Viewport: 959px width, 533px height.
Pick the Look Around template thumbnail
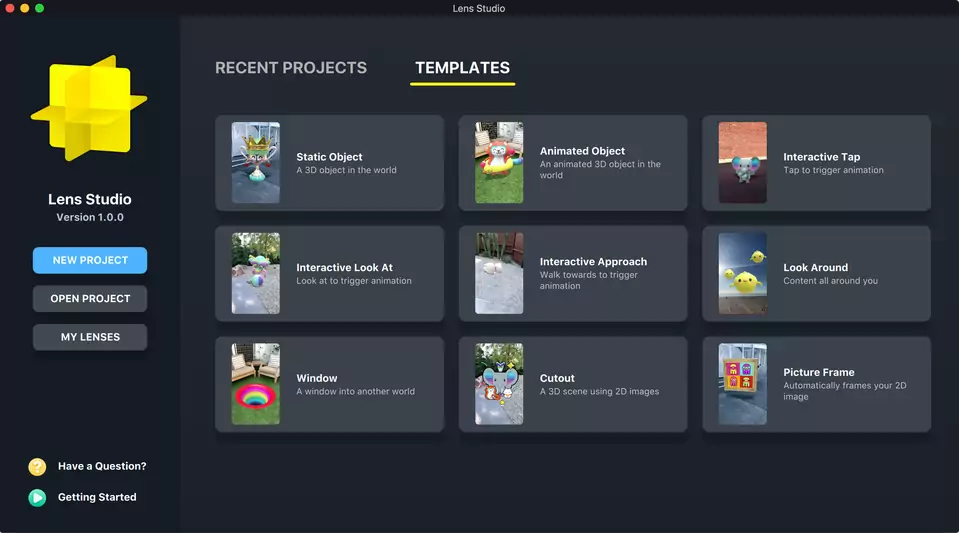coord(742,273)
